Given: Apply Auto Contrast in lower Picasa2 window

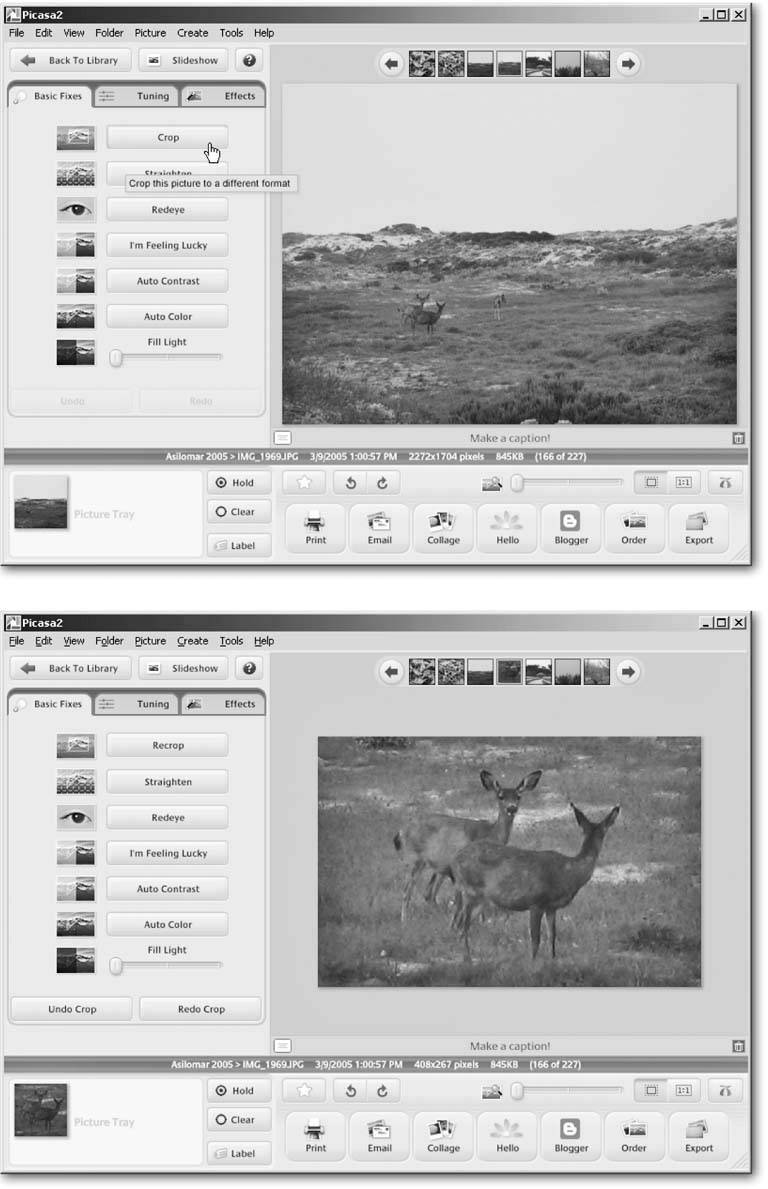Looking at the screenshot, I should [x=167, y=889].
